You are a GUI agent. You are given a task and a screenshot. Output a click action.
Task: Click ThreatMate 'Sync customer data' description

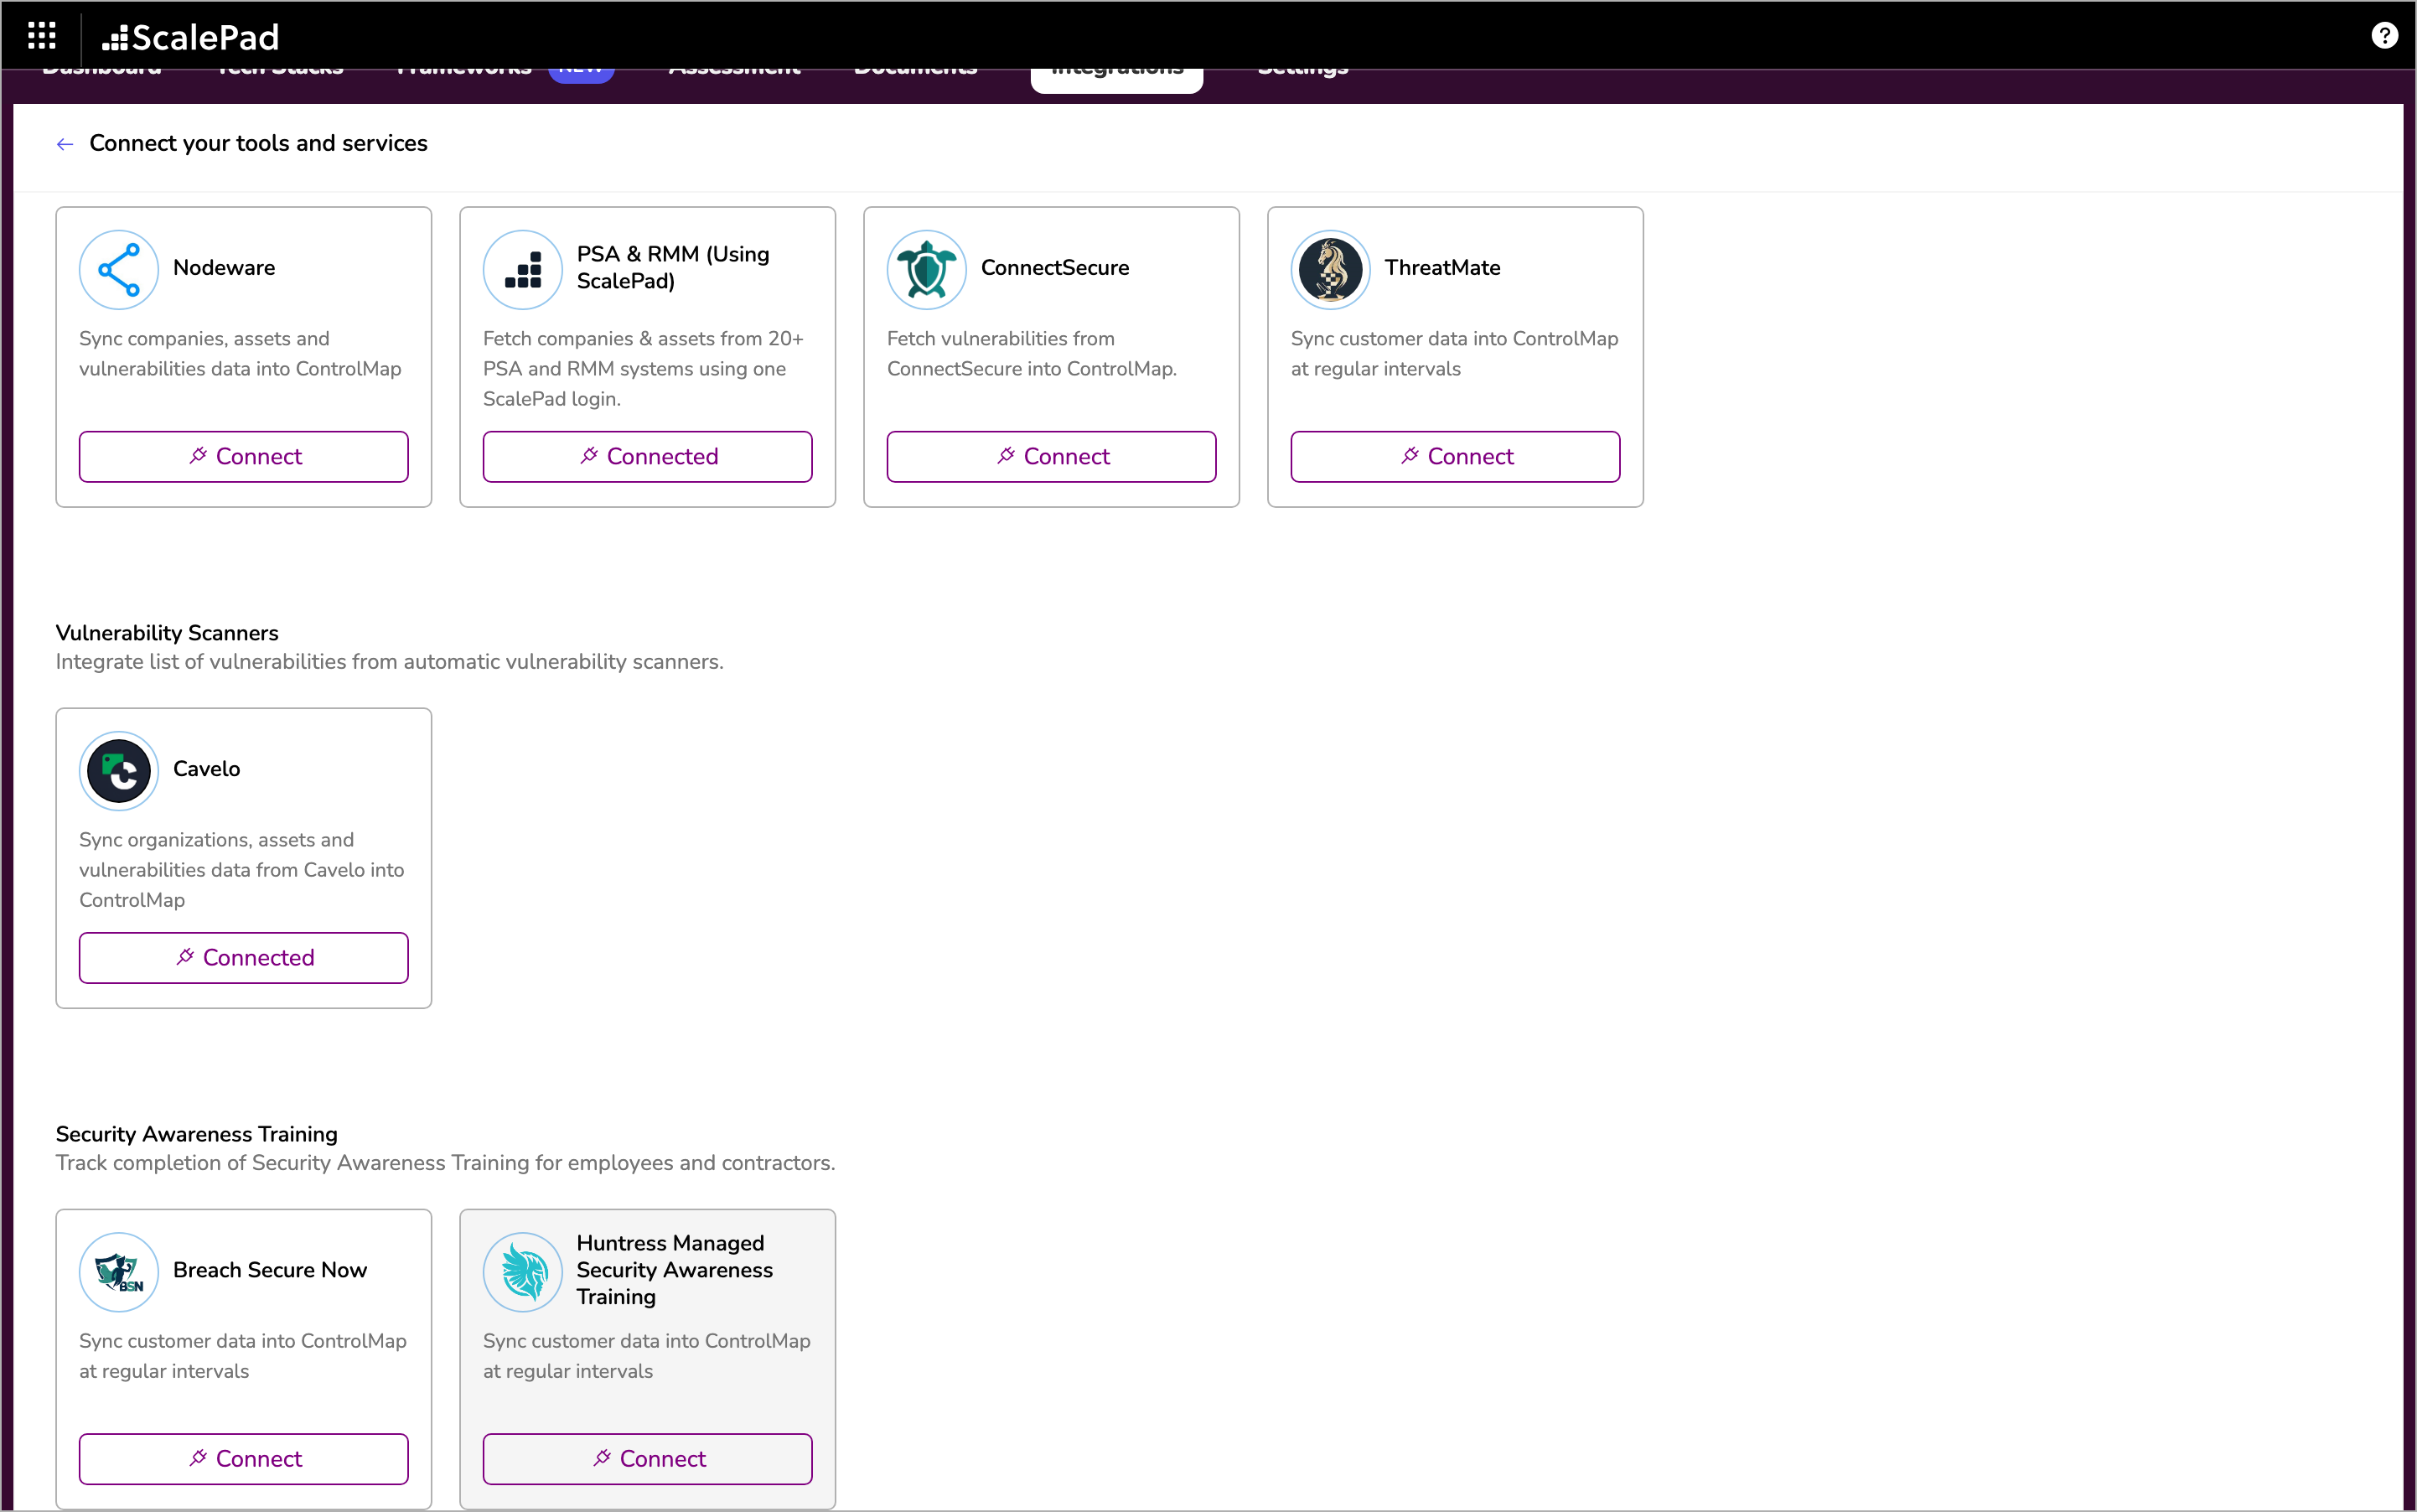[x=1455, y=354]
